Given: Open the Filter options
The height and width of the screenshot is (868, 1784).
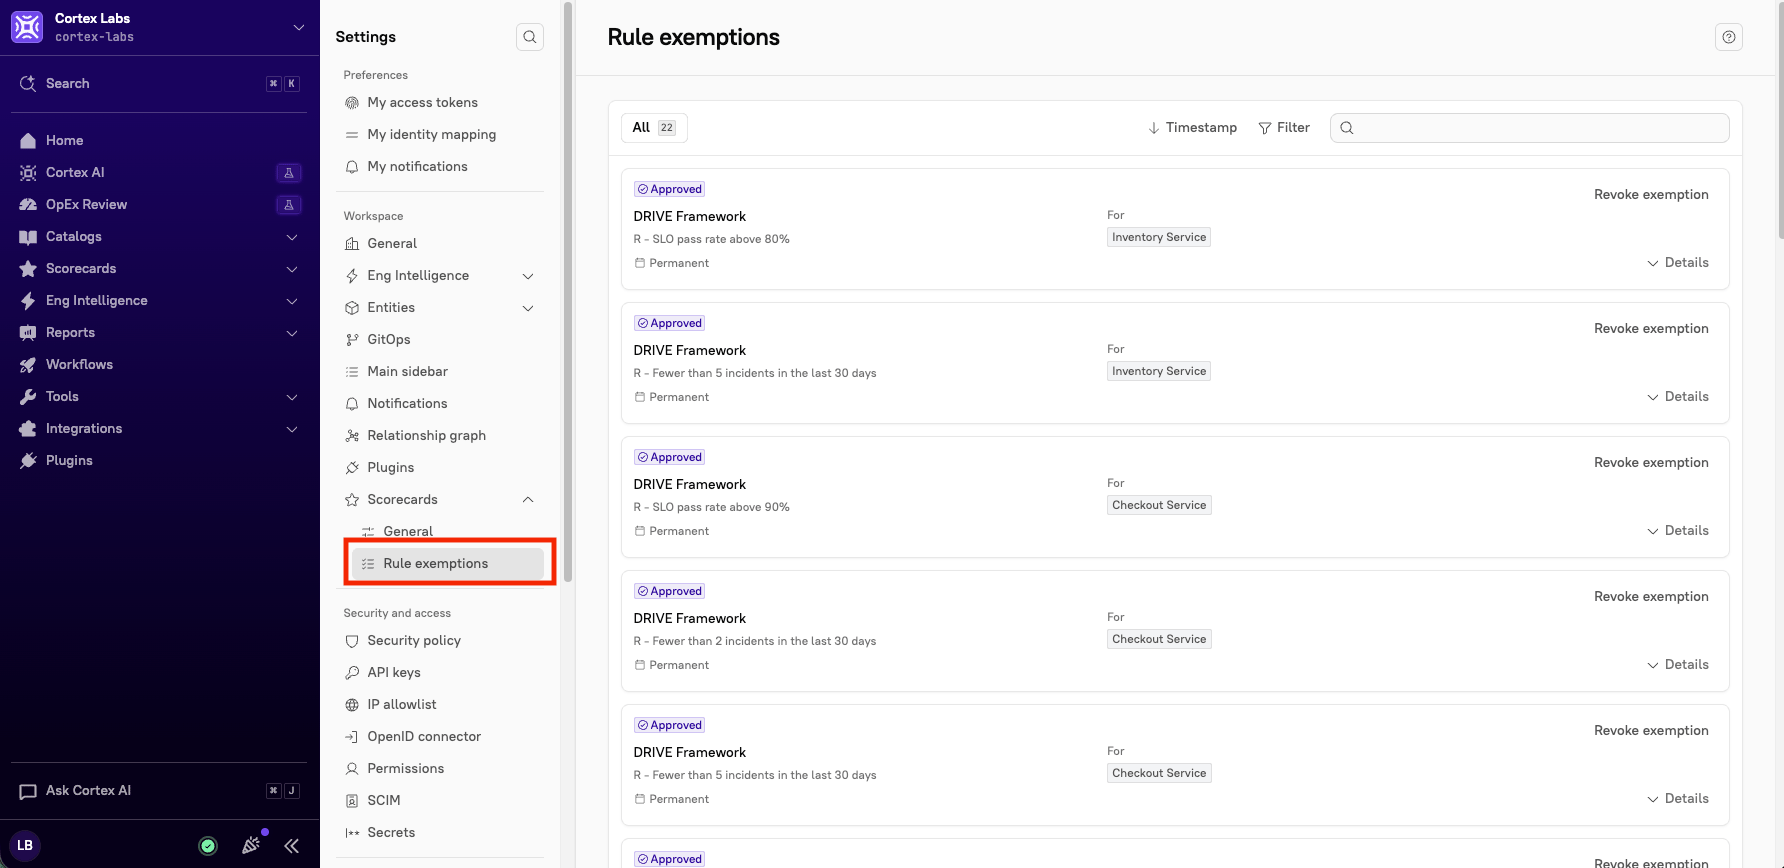Looking at the screenshot, I should 1284,128.
